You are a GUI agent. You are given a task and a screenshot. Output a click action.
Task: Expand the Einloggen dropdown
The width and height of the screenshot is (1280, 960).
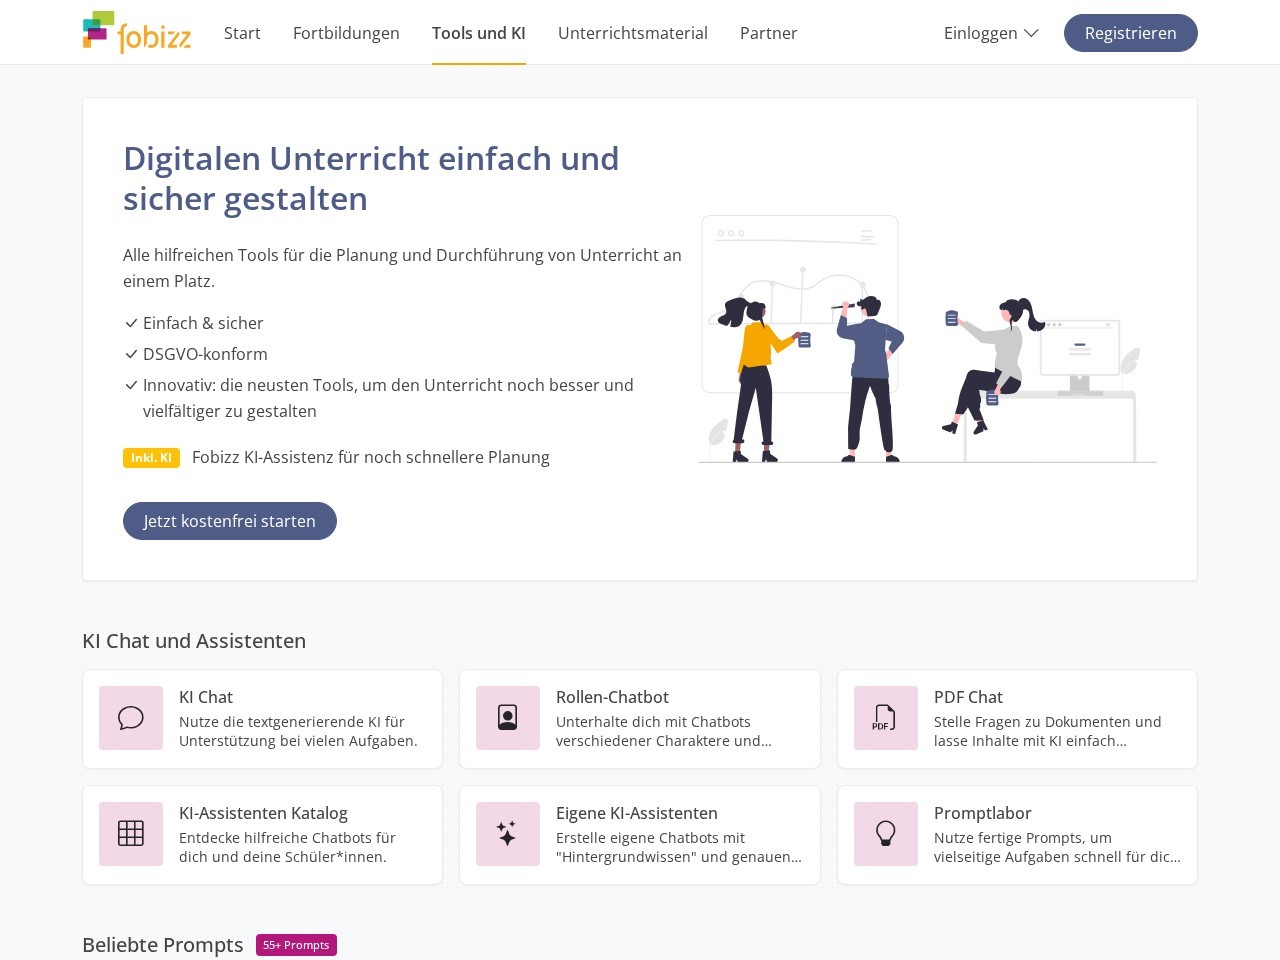980,33
